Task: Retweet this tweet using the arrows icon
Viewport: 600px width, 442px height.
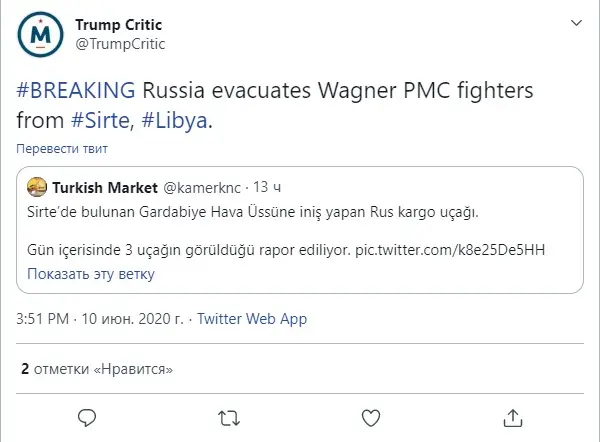Action: [229, 416]
